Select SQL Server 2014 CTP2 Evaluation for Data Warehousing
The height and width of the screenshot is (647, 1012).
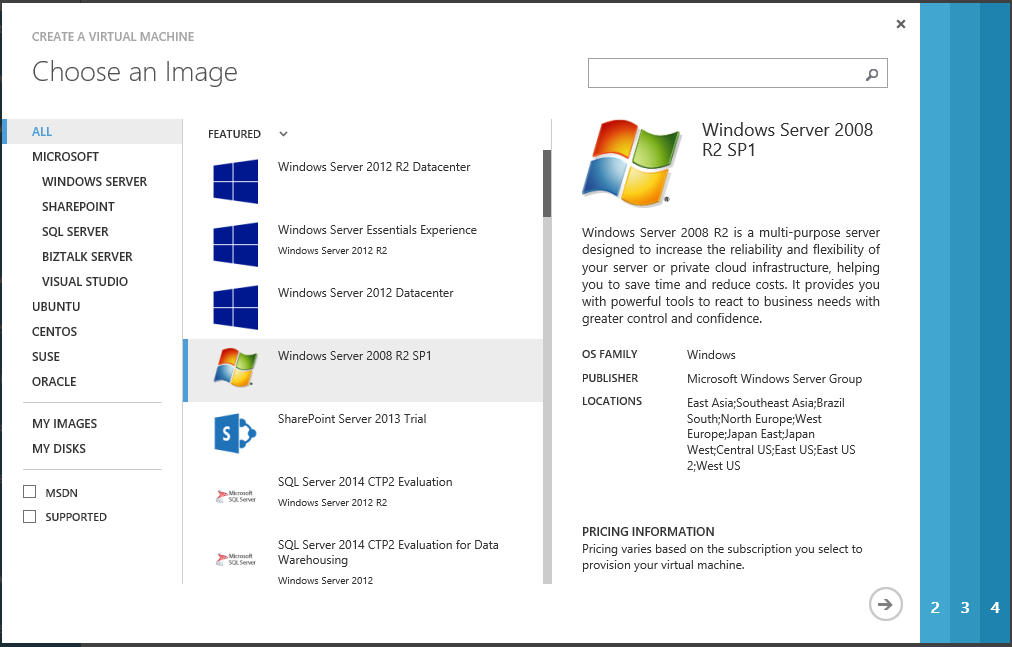pos(388,552)
